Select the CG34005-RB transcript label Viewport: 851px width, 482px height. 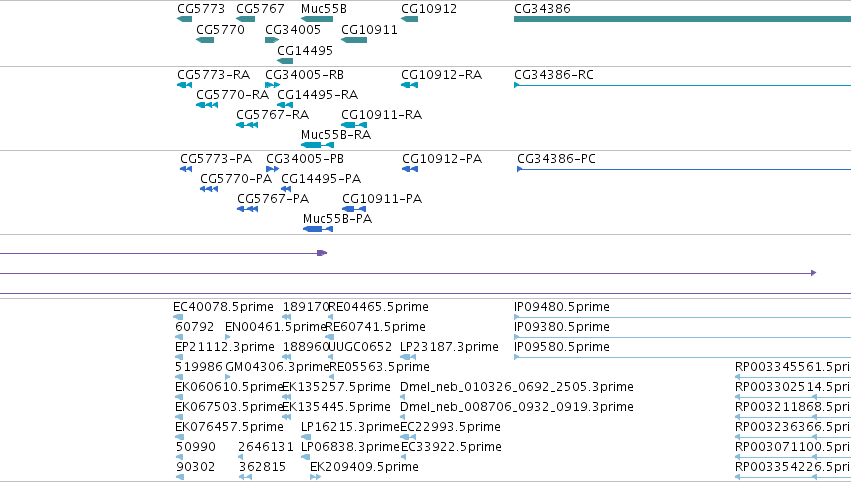[x=304, y=74]
